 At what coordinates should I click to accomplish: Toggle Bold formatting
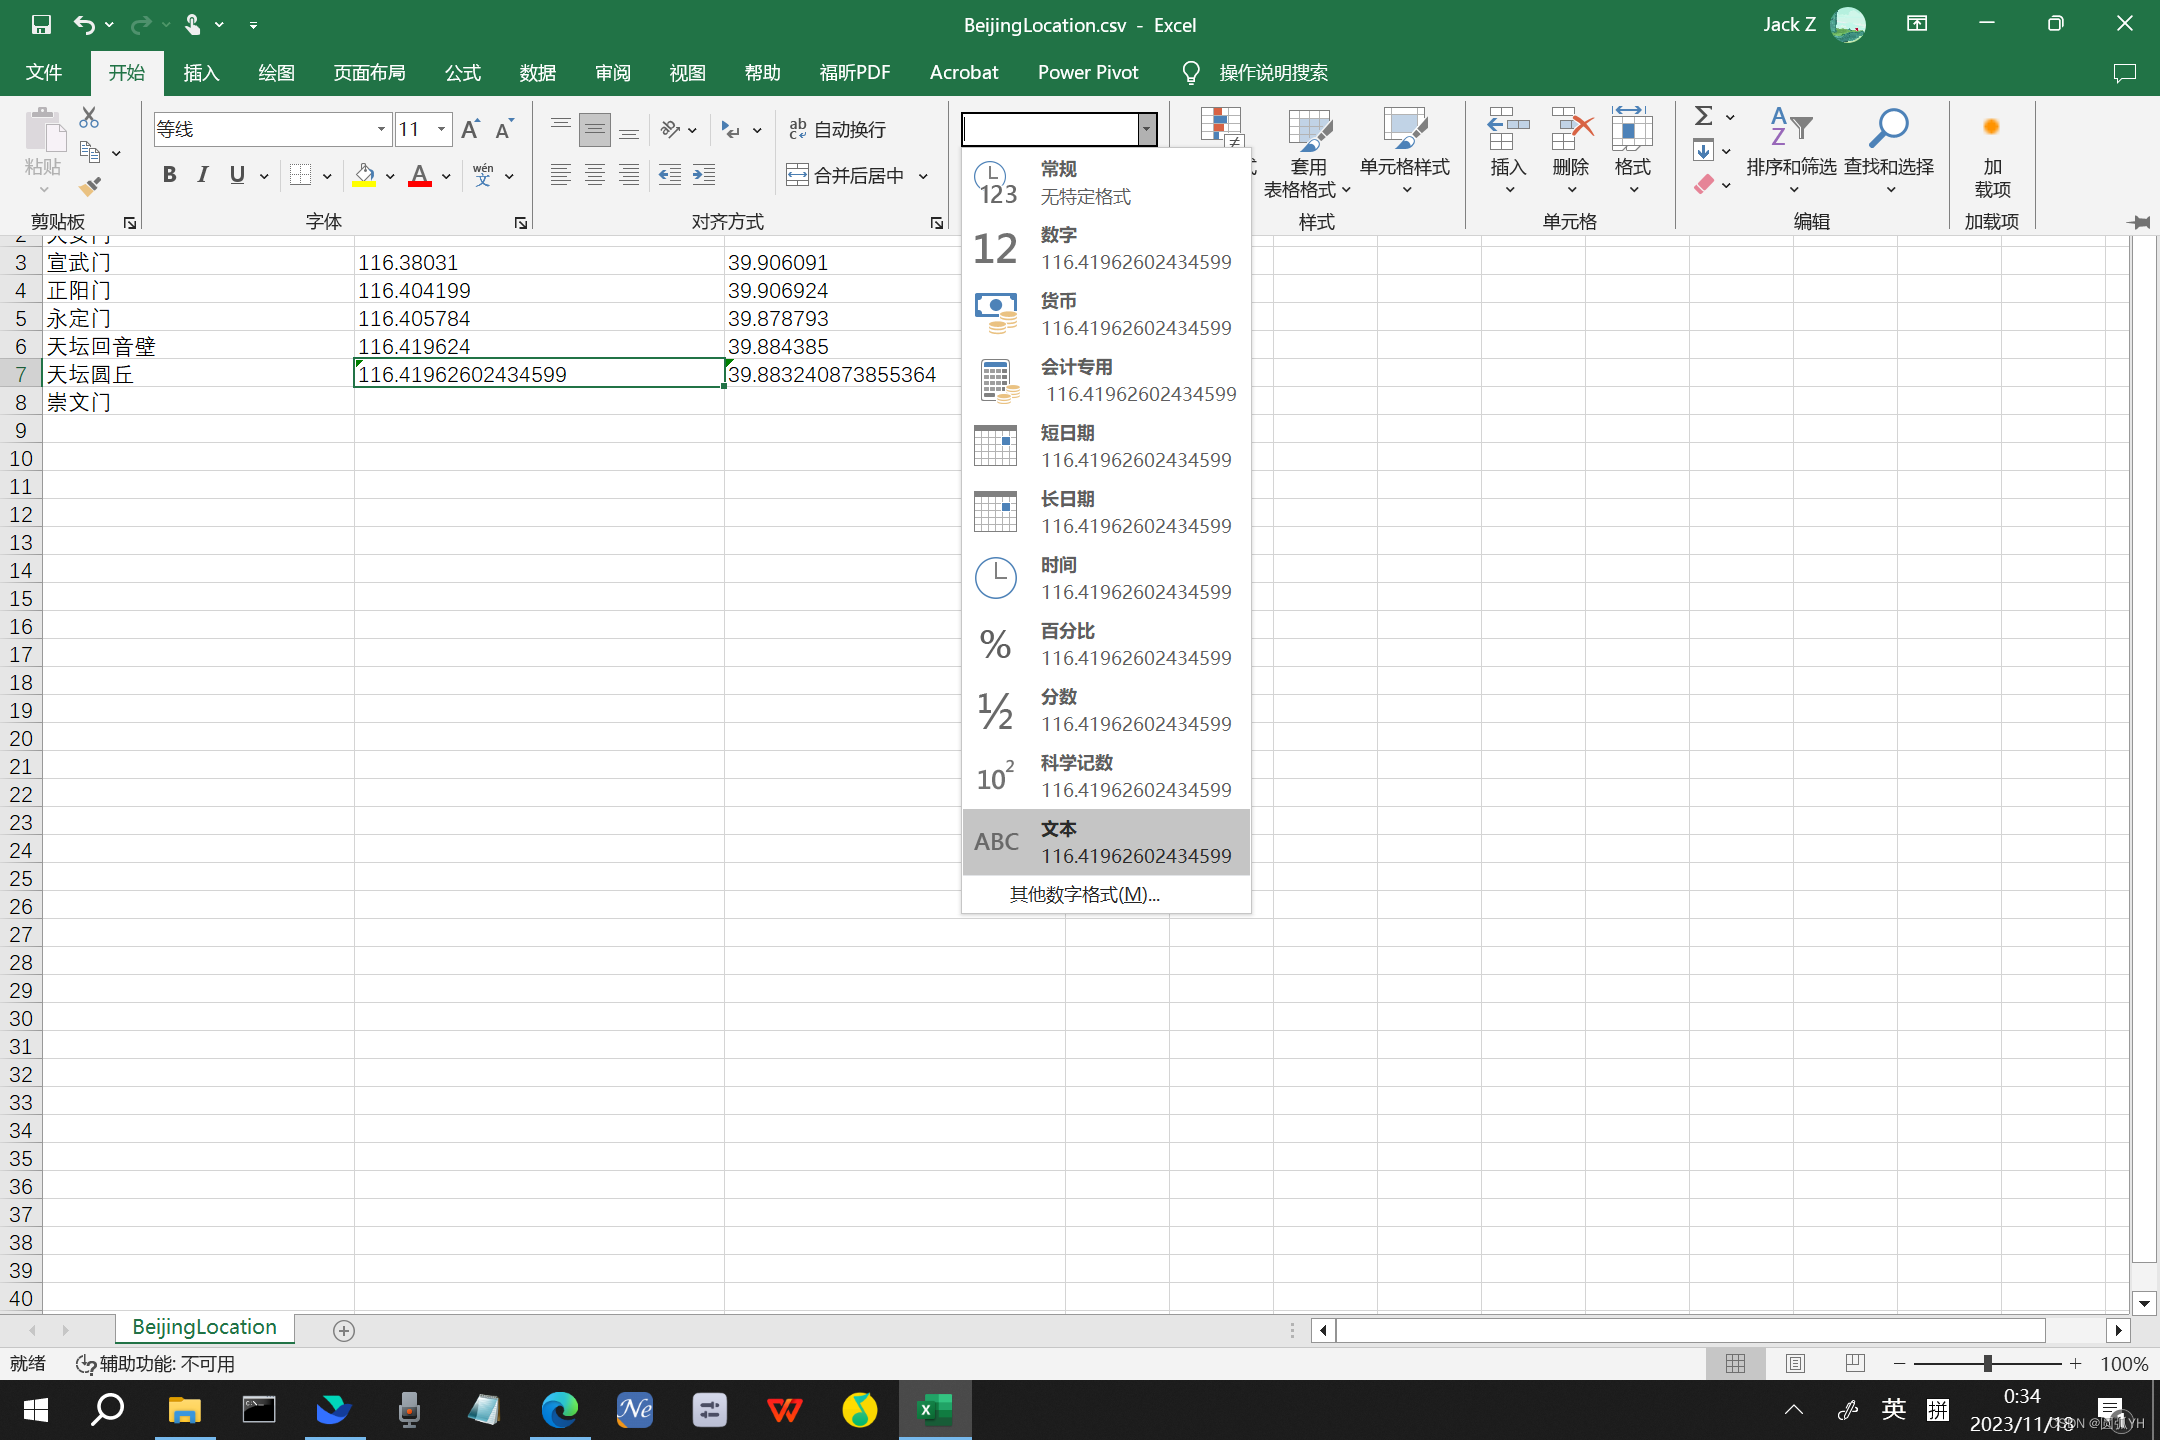(x=169, y=175)
